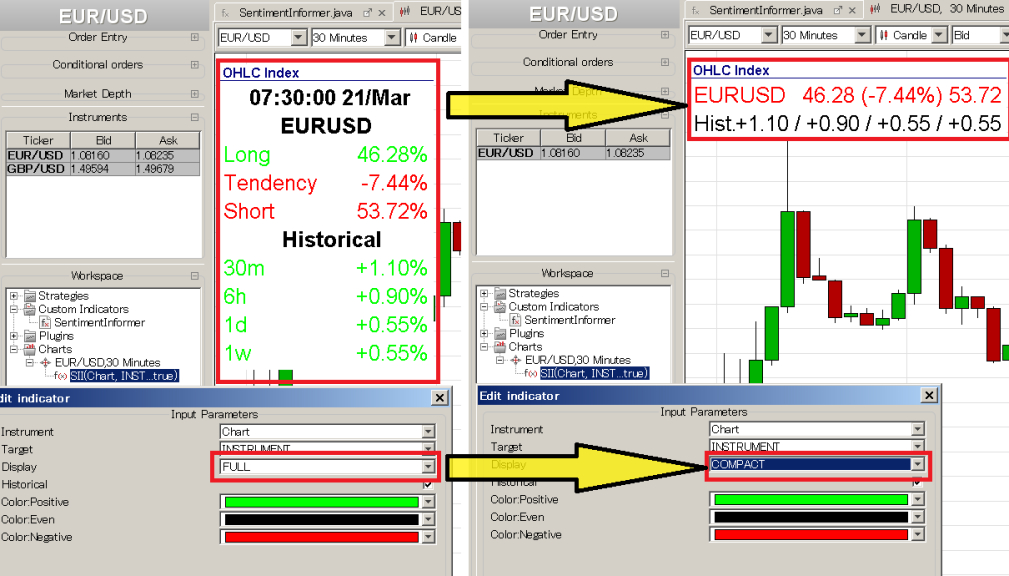The width and height of the screenshot is (1009, 576).
Task: Click Strategies folder icon in left workspace
Action: [30, 296]
